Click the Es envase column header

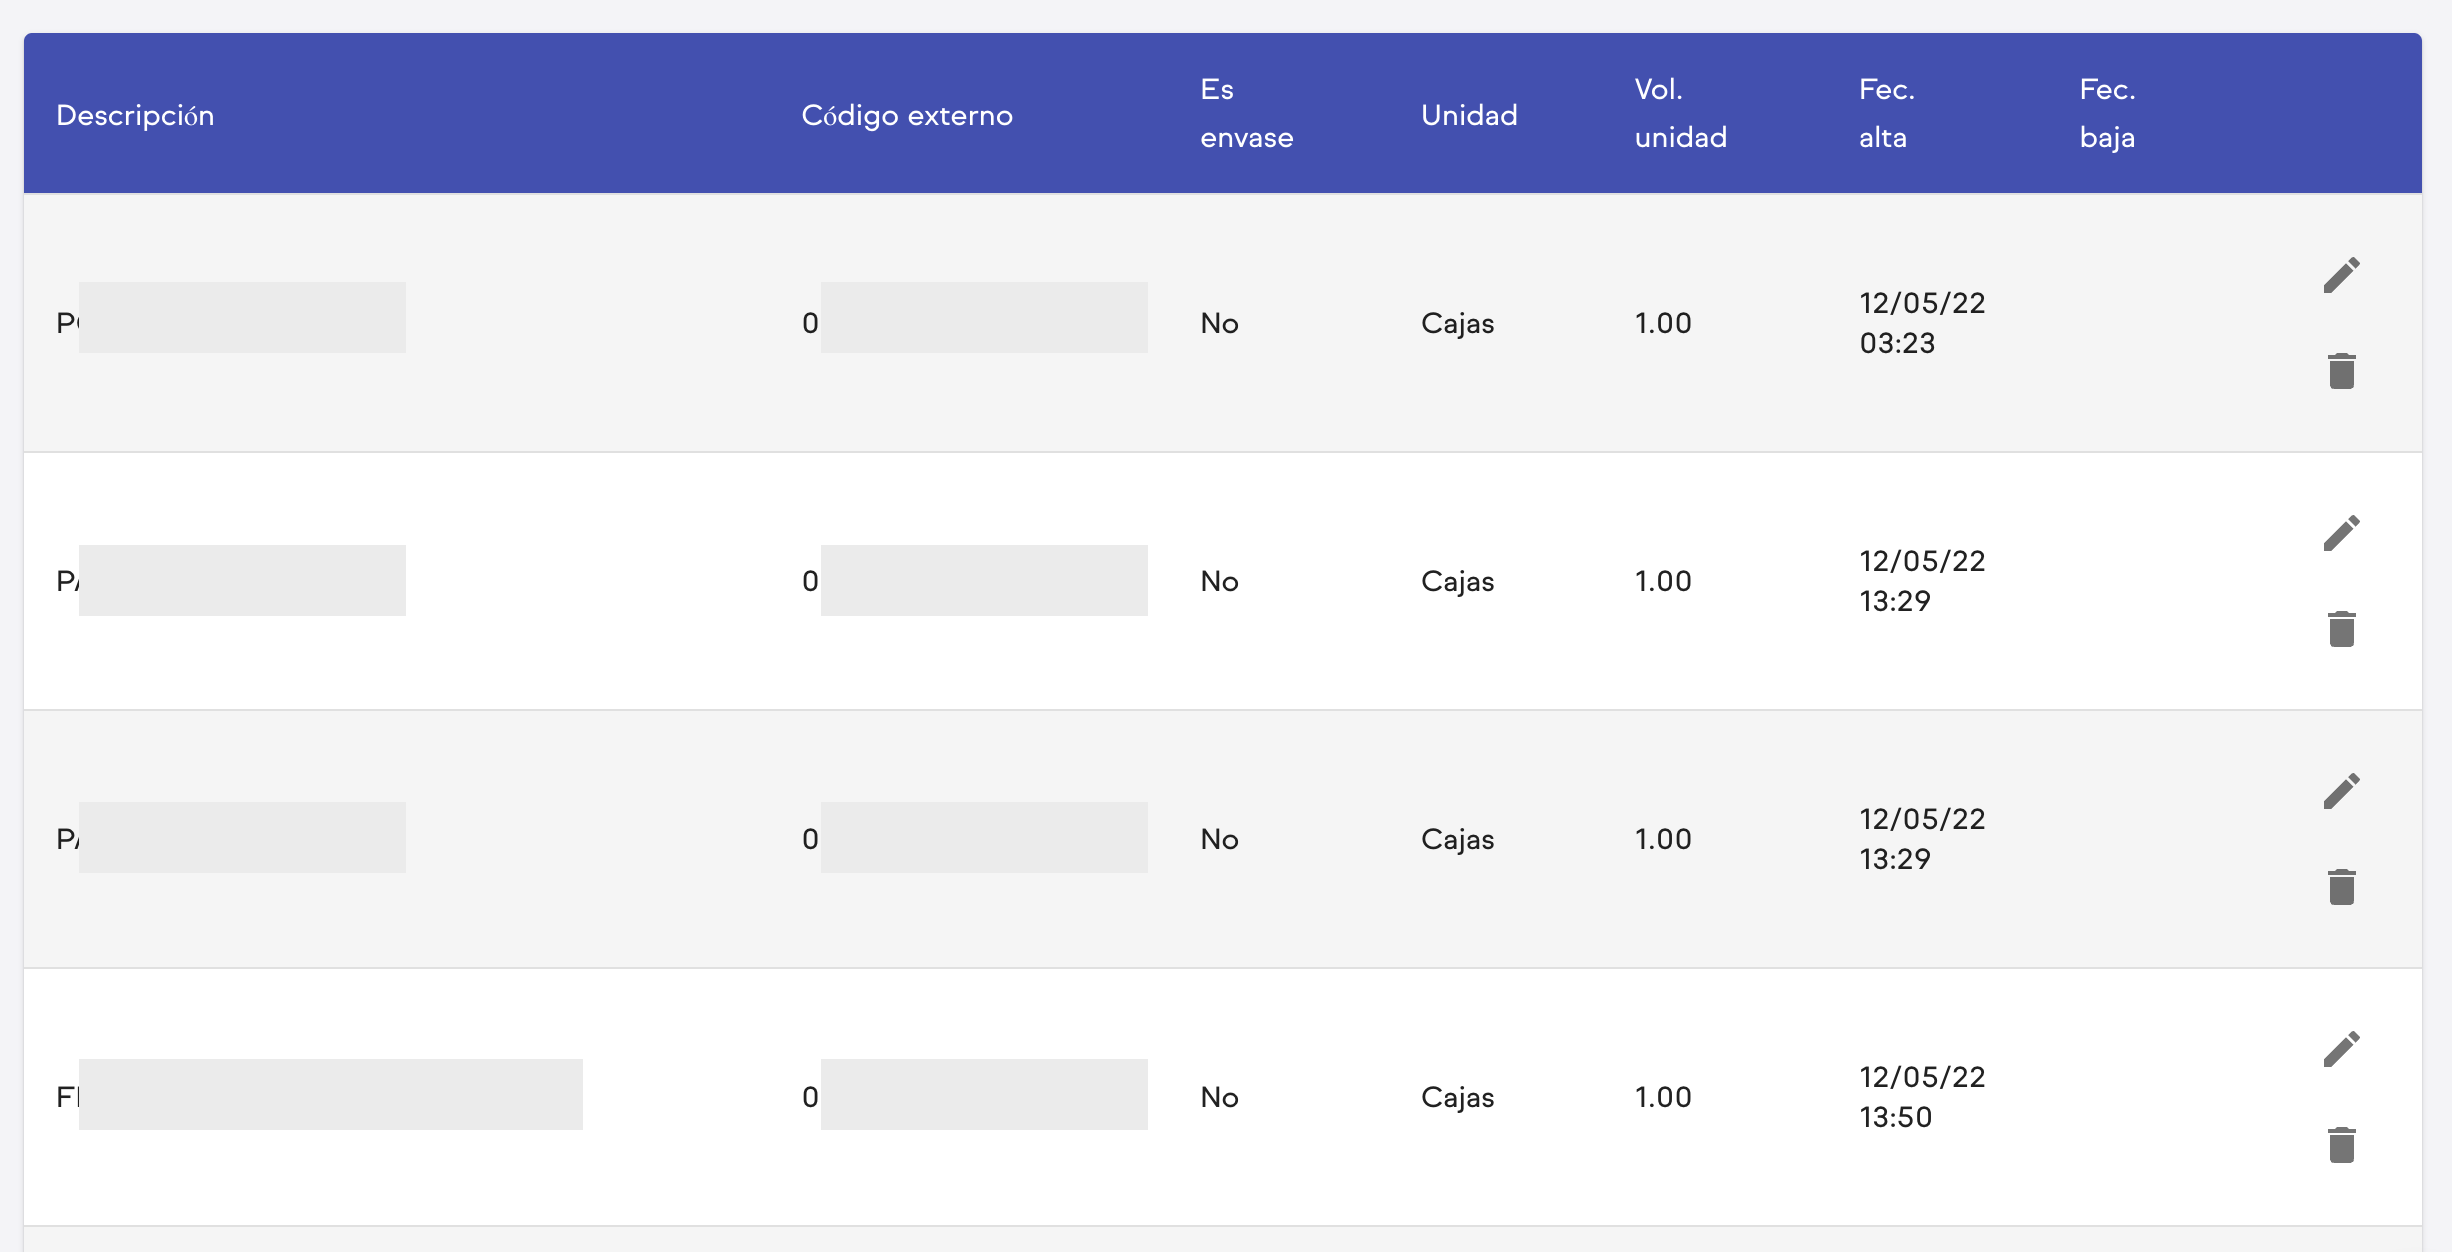[x=1246, y=113]
